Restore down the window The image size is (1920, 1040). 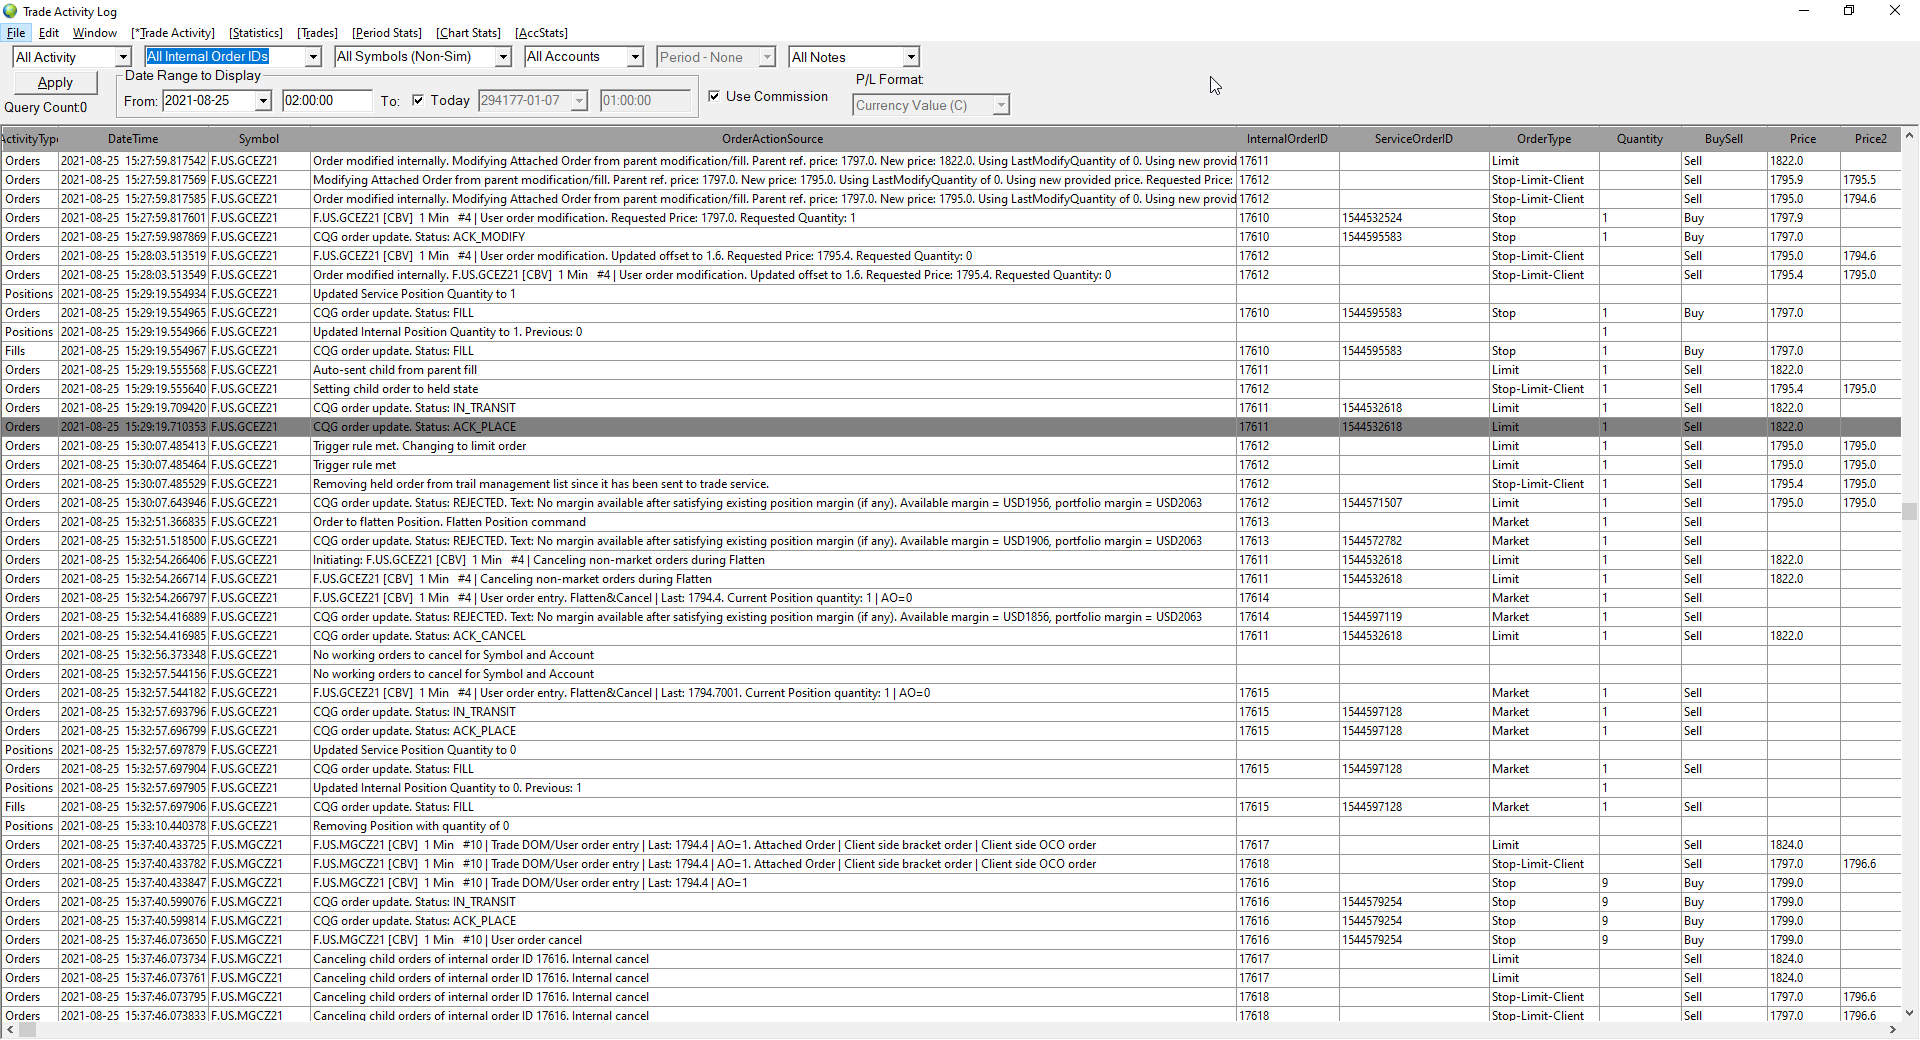[x=1849, y=11]
